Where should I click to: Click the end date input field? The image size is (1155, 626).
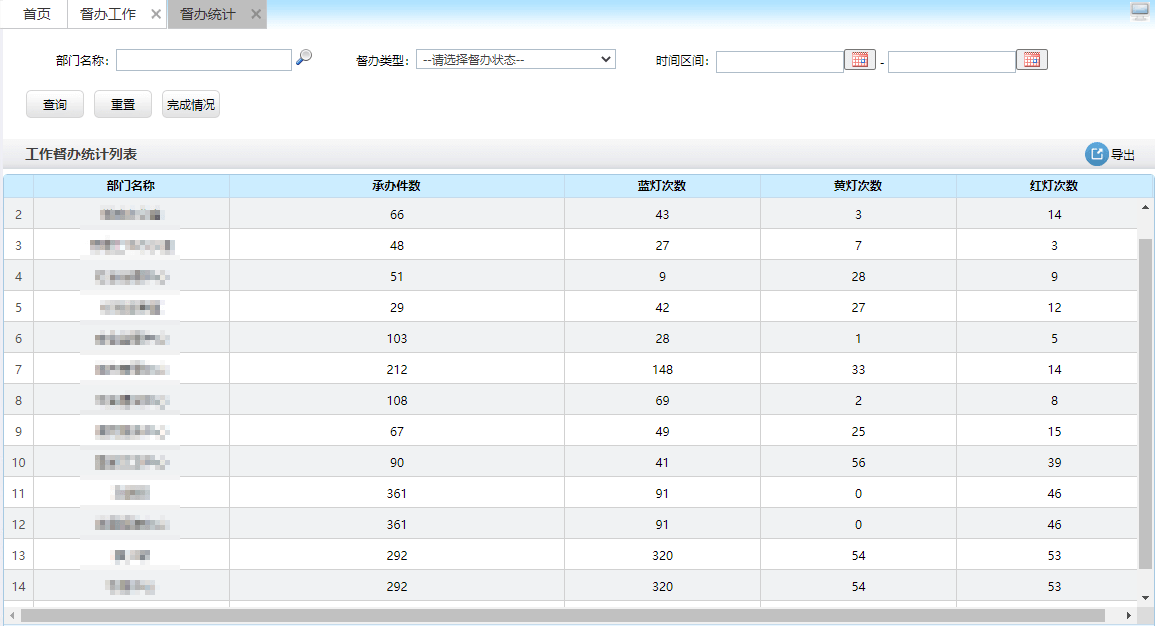pyautogui.click(x=951, y=62)
